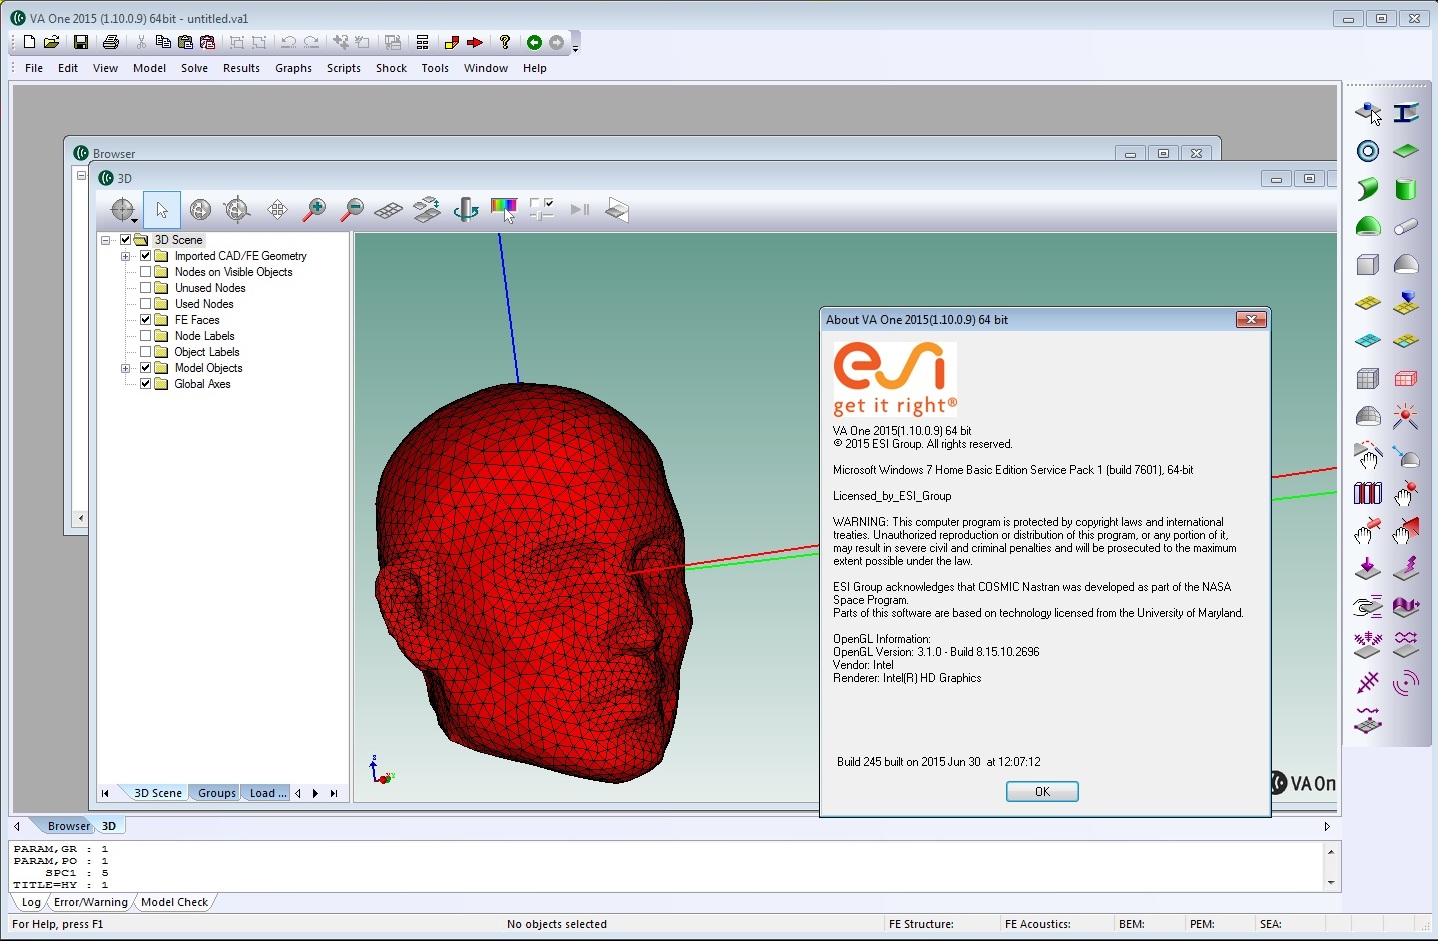Click the crosshair target icon in 3D toolbar
This screenshot has width=1438, height=941.
[124, 210]
